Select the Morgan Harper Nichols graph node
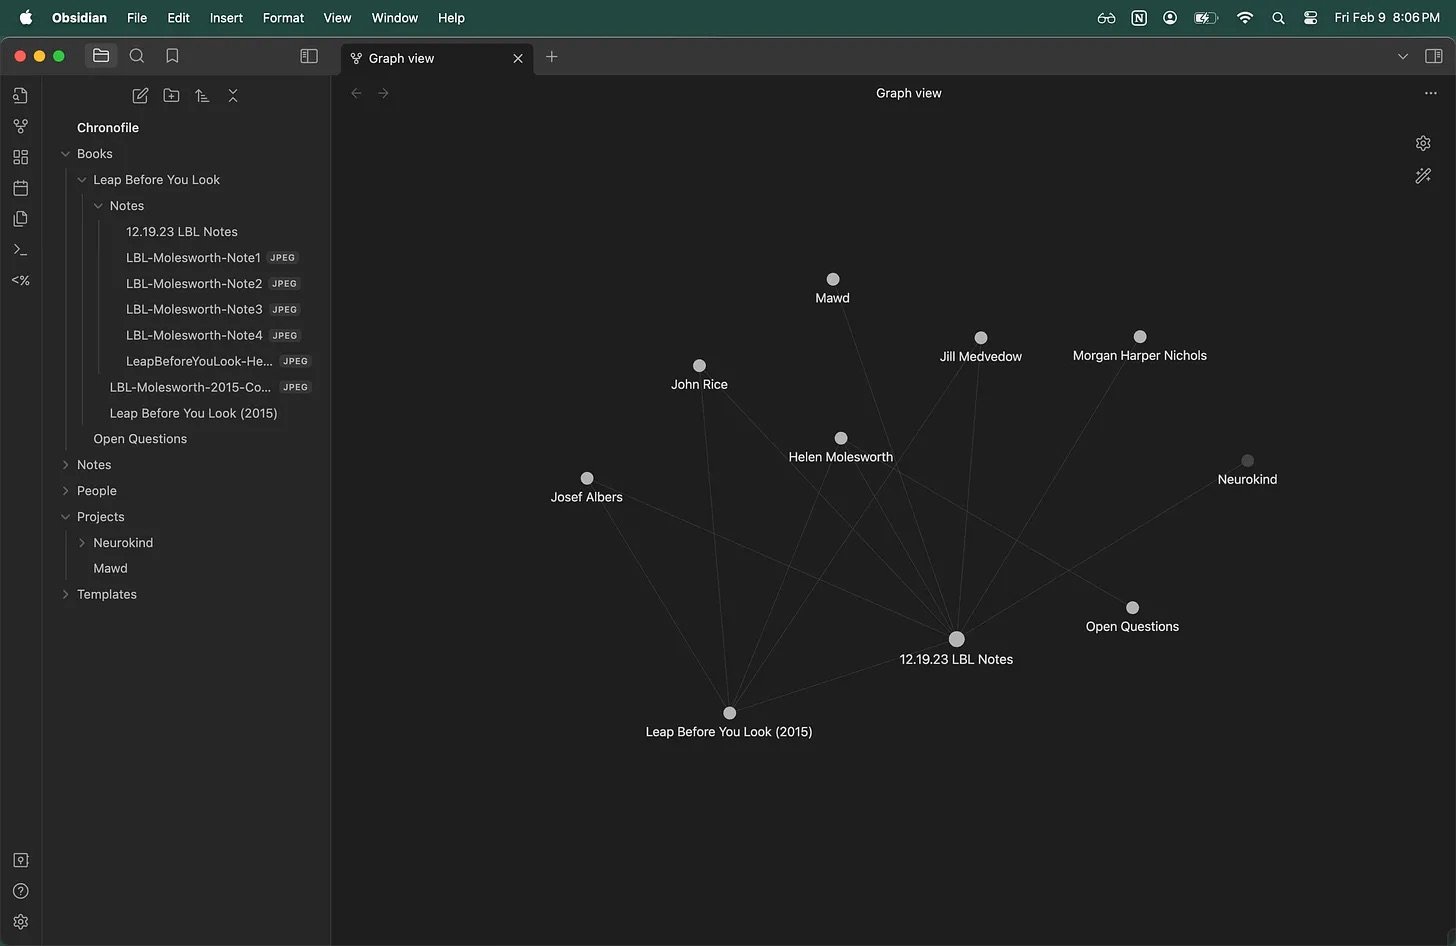This screenshot has height=946, width=1456. pos(1140,337)
